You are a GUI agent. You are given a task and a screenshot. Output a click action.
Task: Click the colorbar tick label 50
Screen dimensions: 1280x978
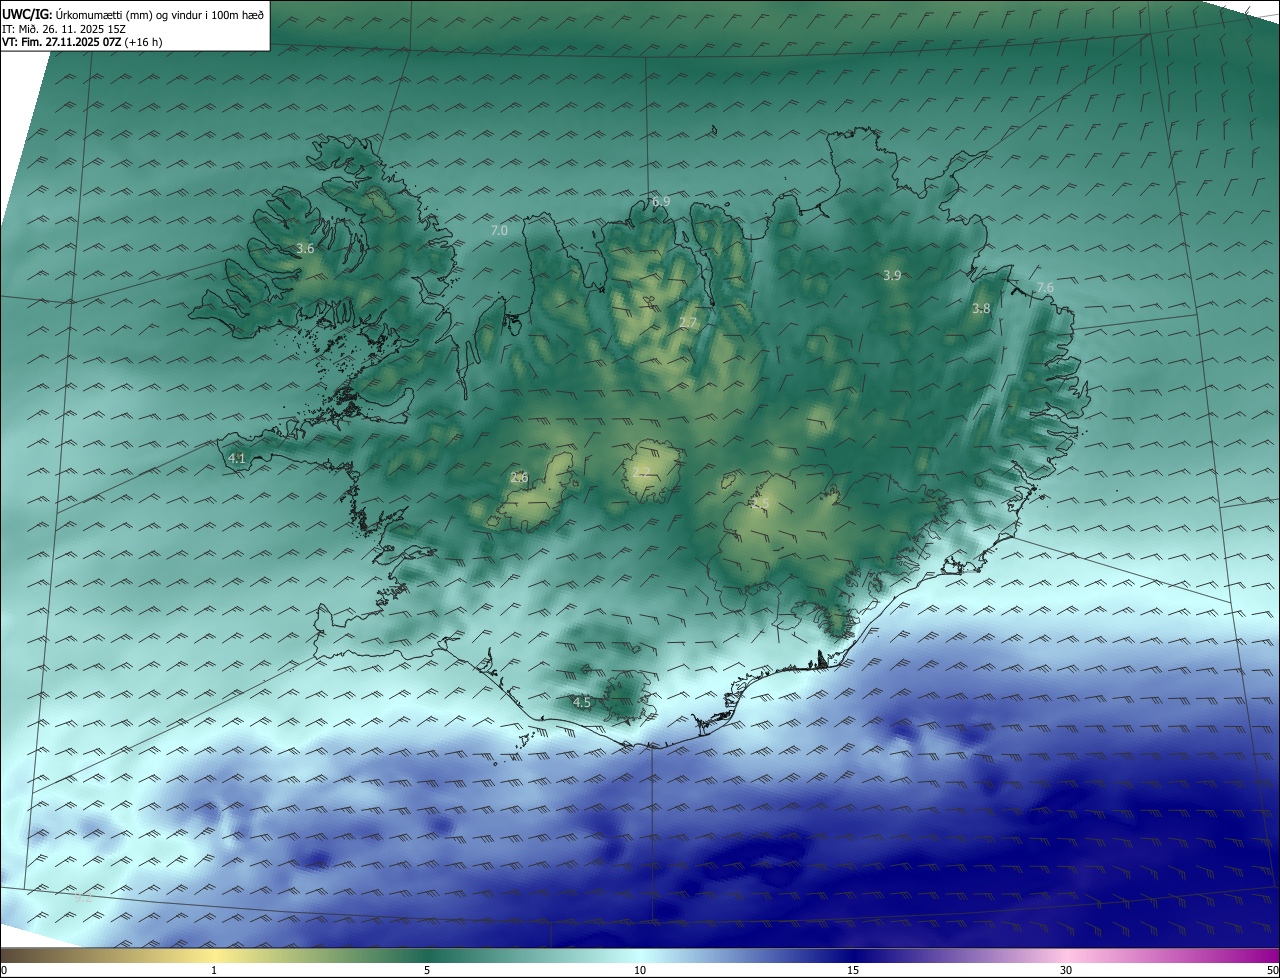(x=1272, y=970)
